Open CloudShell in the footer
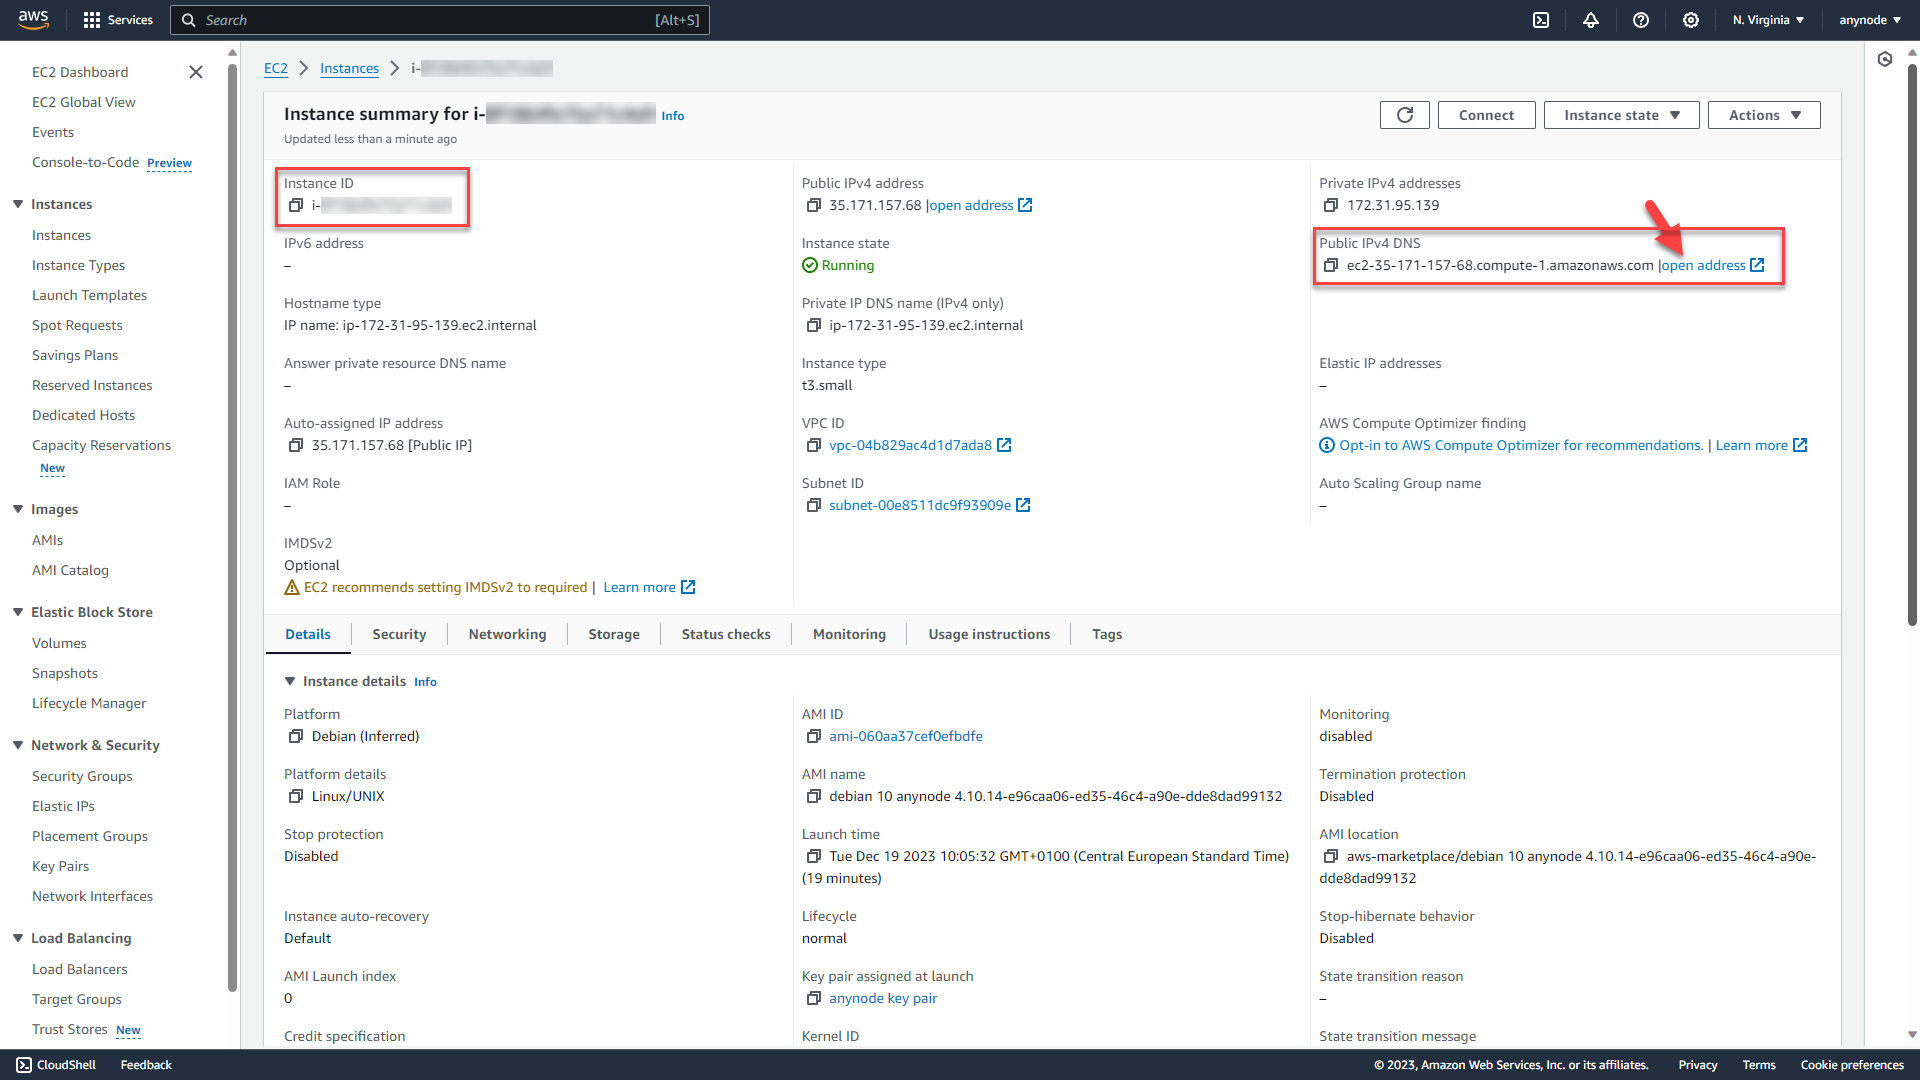1920x1080 pixels. [56, 1065]
